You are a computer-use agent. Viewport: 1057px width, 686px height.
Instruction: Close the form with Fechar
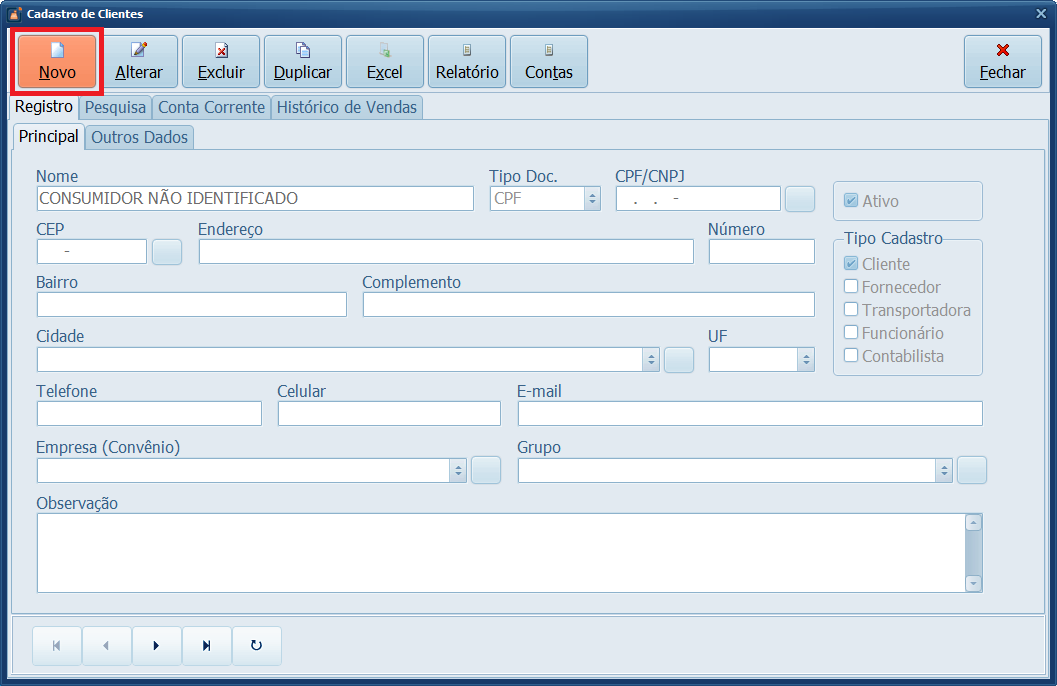click(x=1002, y=62)
